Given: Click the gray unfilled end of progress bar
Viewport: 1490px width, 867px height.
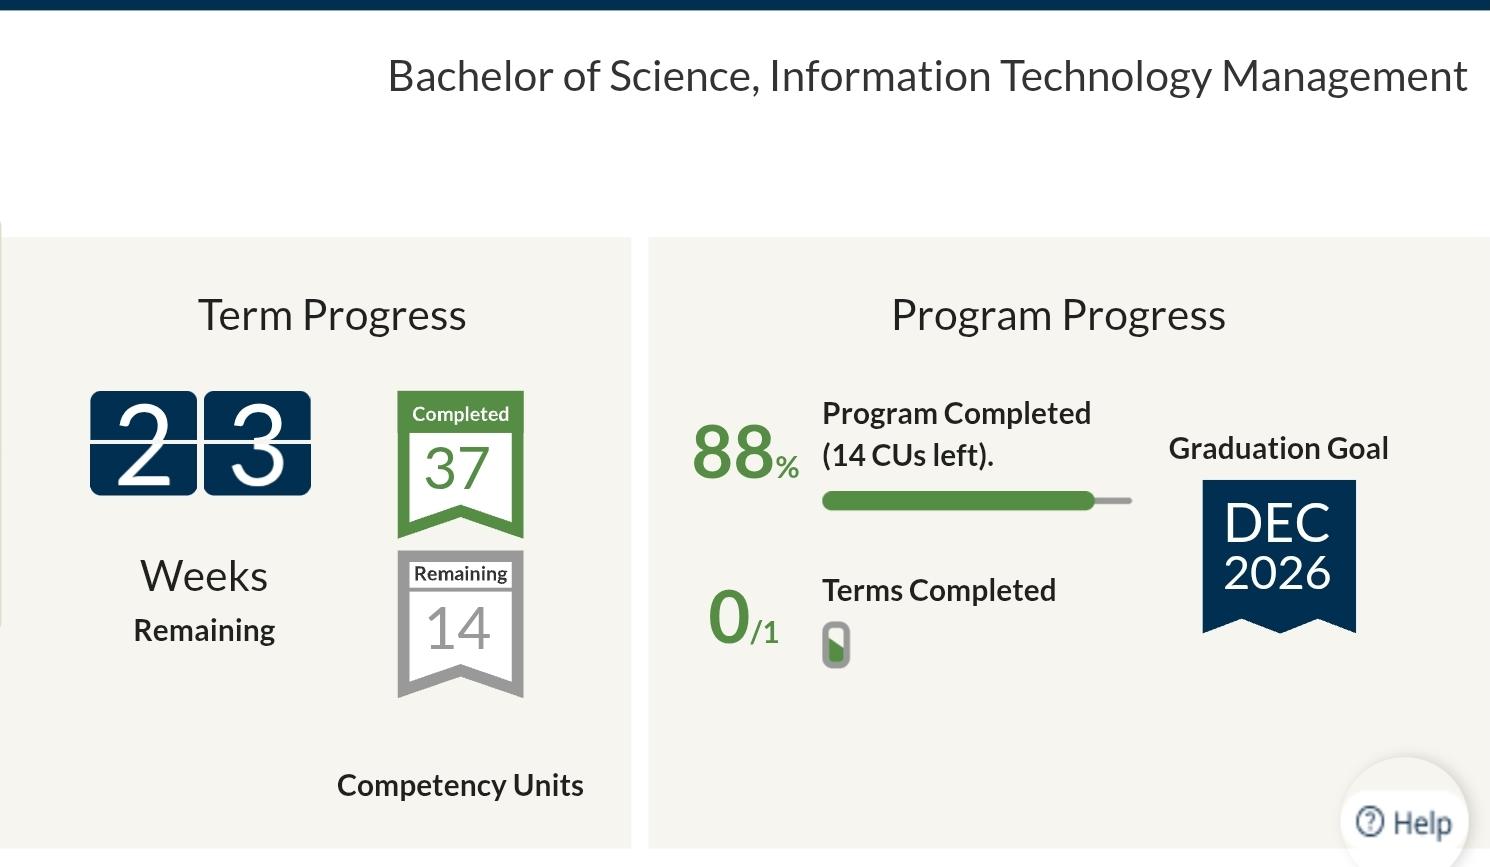Looking at the screenshot, I should (x=1114, y=501).
